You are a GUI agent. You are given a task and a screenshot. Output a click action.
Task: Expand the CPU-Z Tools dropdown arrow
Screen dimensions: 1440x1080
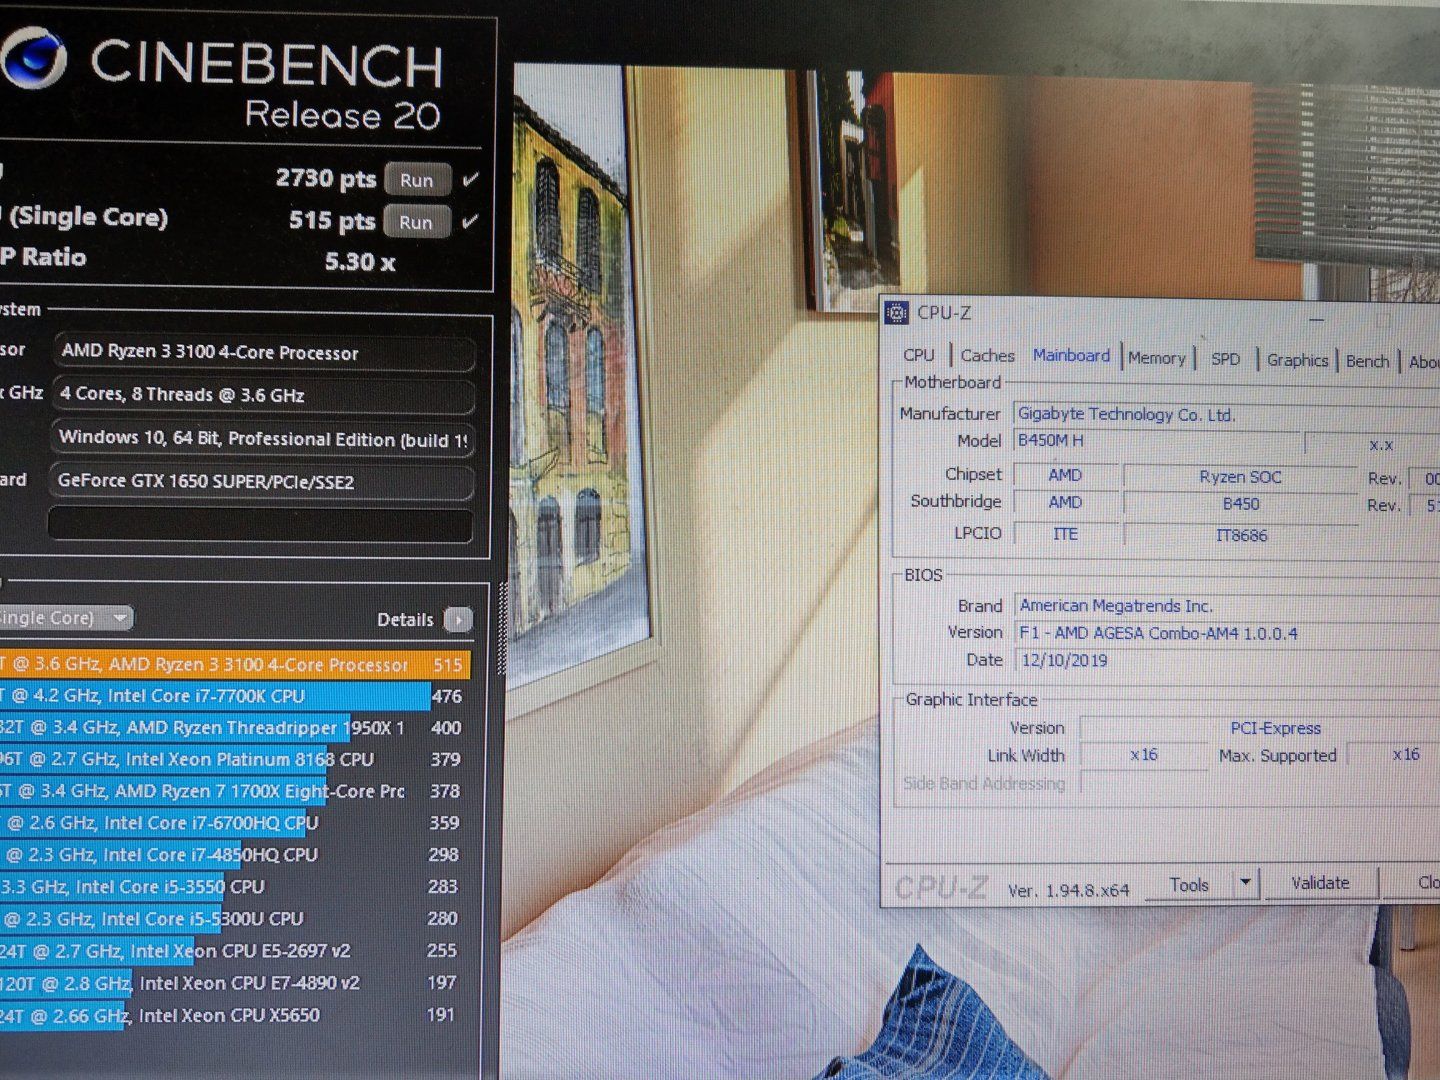1245,883
